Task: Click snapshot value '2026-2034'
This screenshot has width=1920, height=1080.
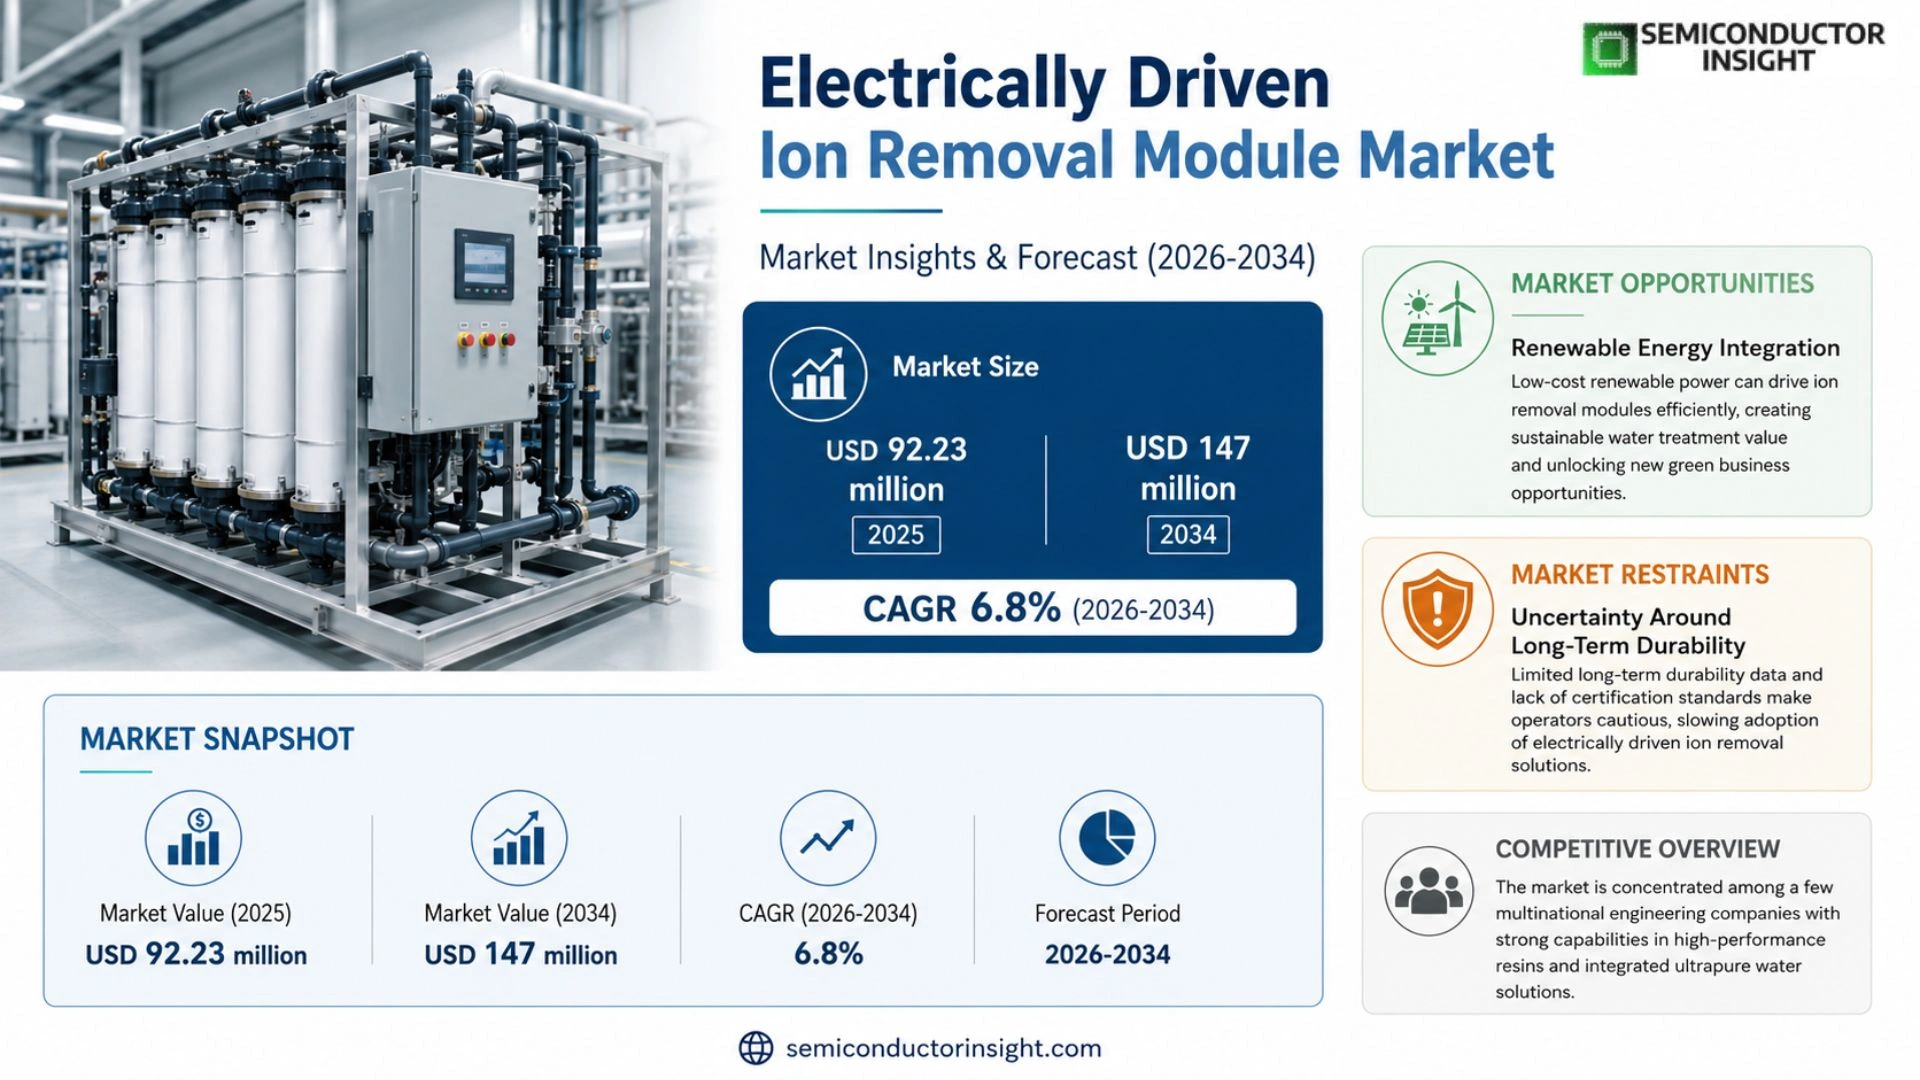Action: (1107, 955)
